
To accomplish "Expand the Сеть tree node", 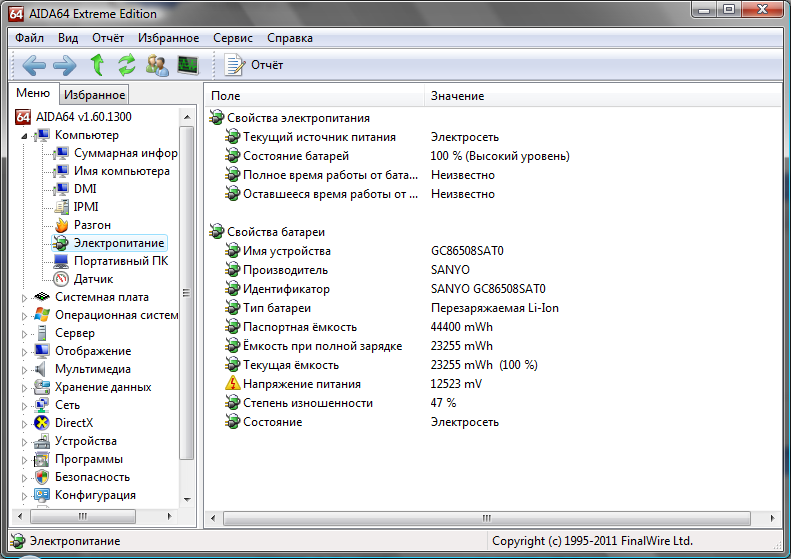I will 24,406.
